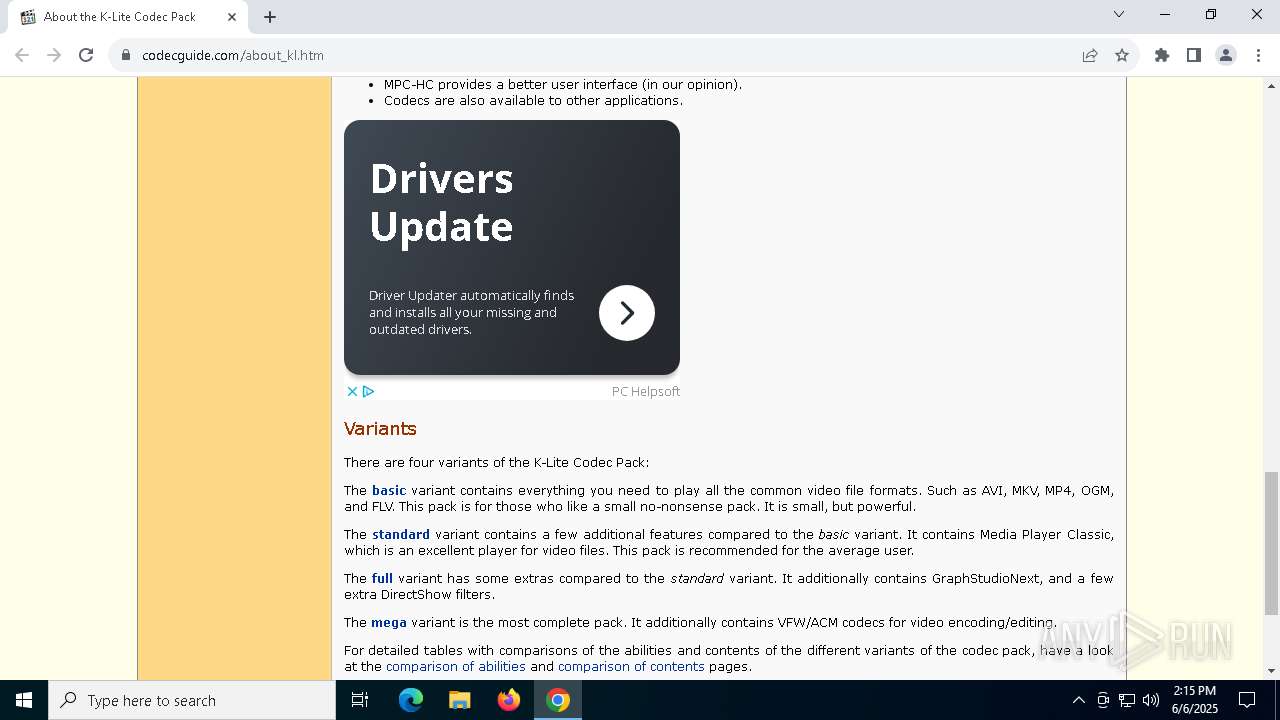Click the AdChoices triangle icon
Viewport: 1280px width, 720px height.
click(x=368, y=391)
